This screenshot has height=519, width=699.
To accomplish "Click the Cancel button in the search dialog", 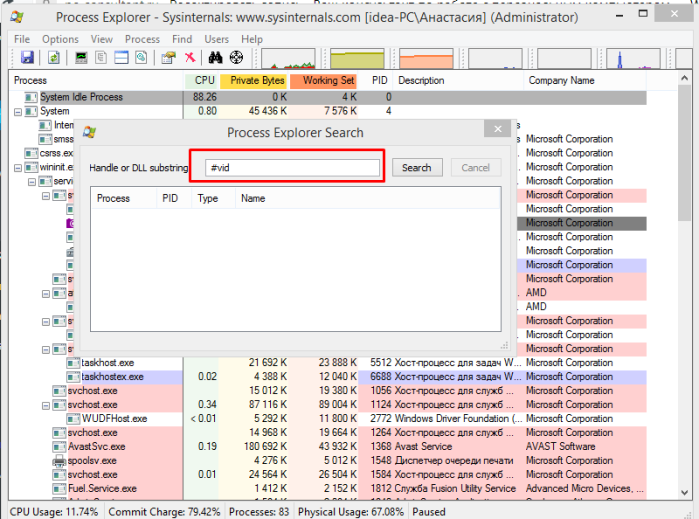I will [476, 168].
